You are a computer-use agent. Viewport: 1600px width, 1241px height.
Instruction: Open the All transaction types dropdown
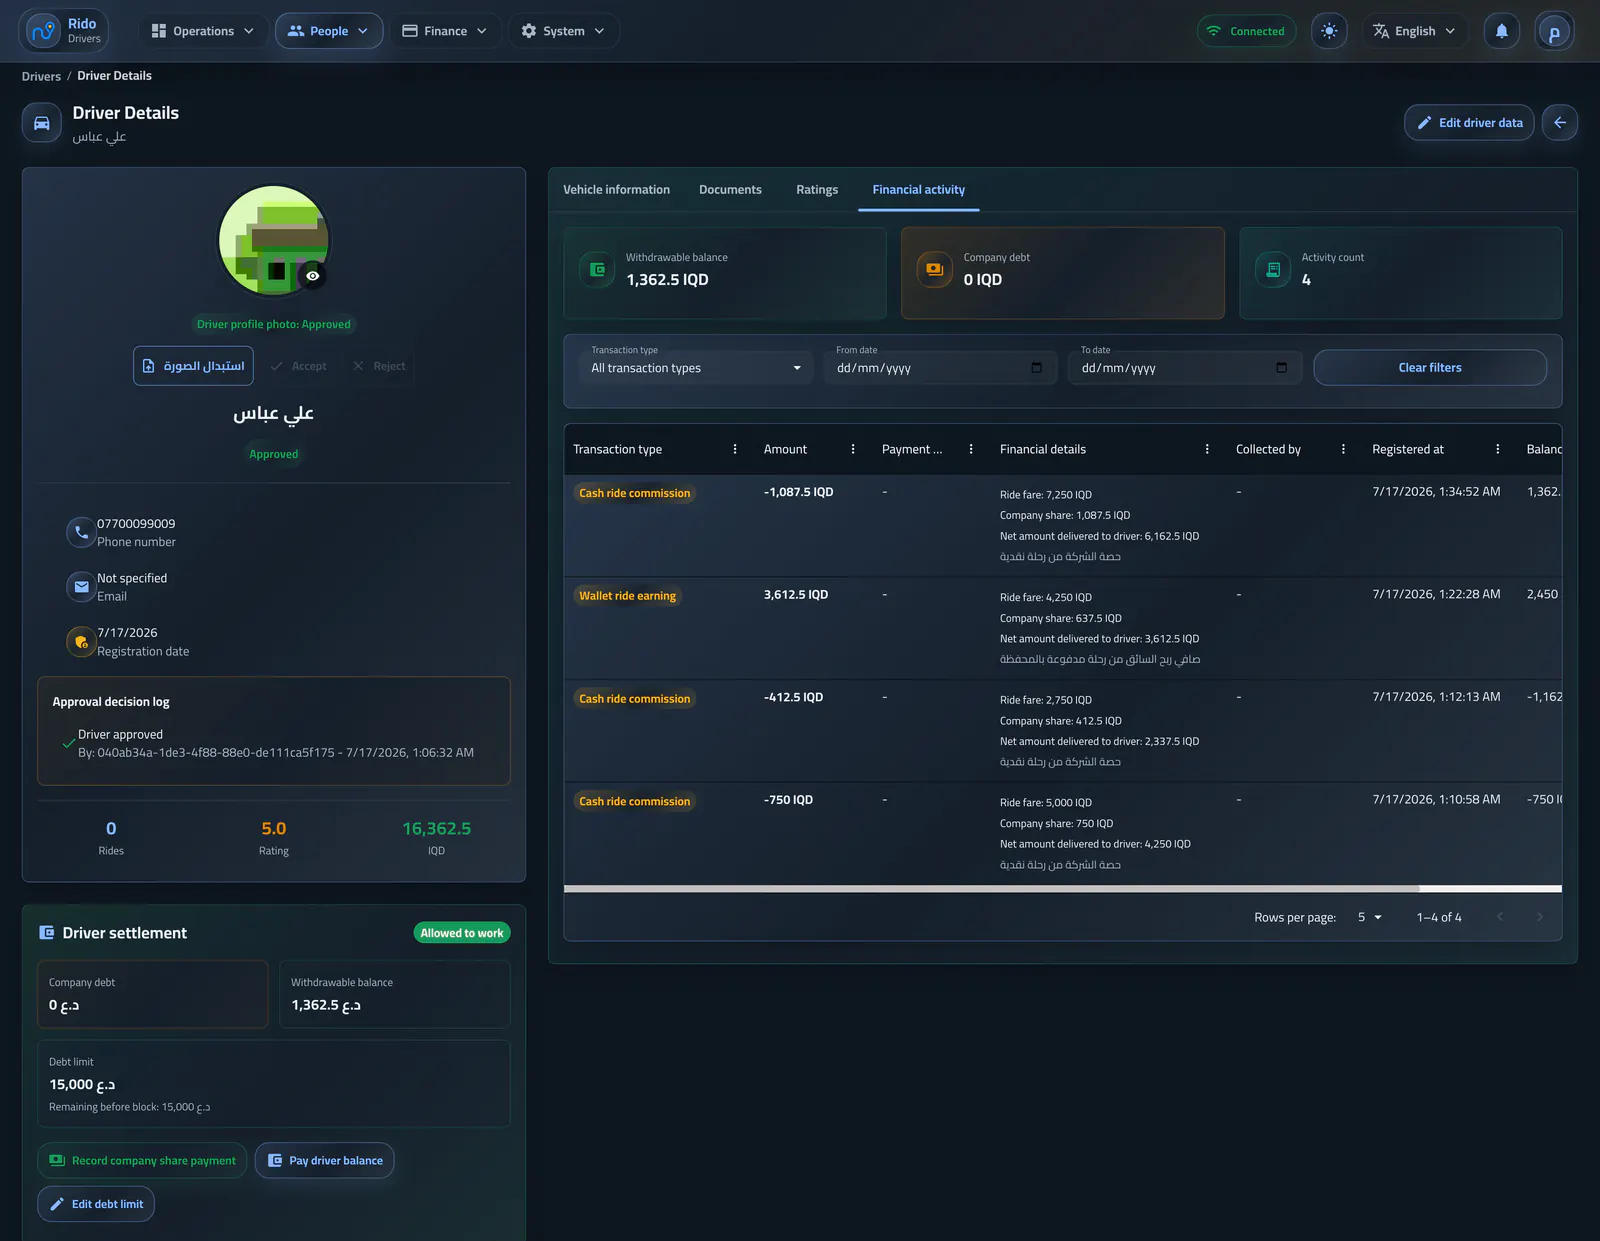[x=696, y=368]
